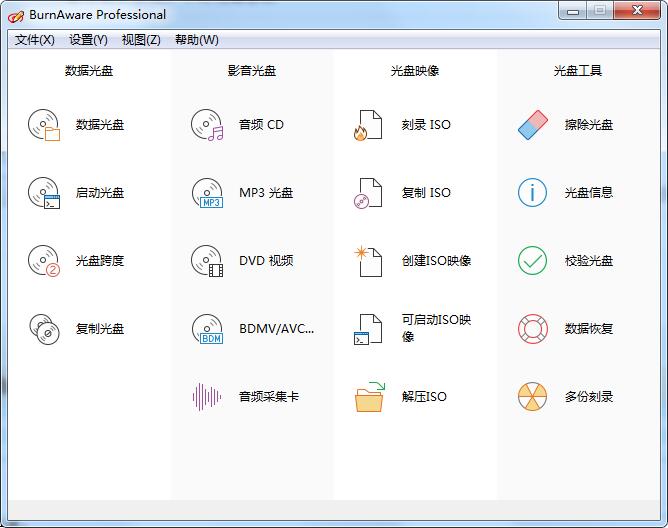The width and height of the screenshot is (668, 528).
Task: Launch the 启动光盘 label
Action: click(100, 193)
